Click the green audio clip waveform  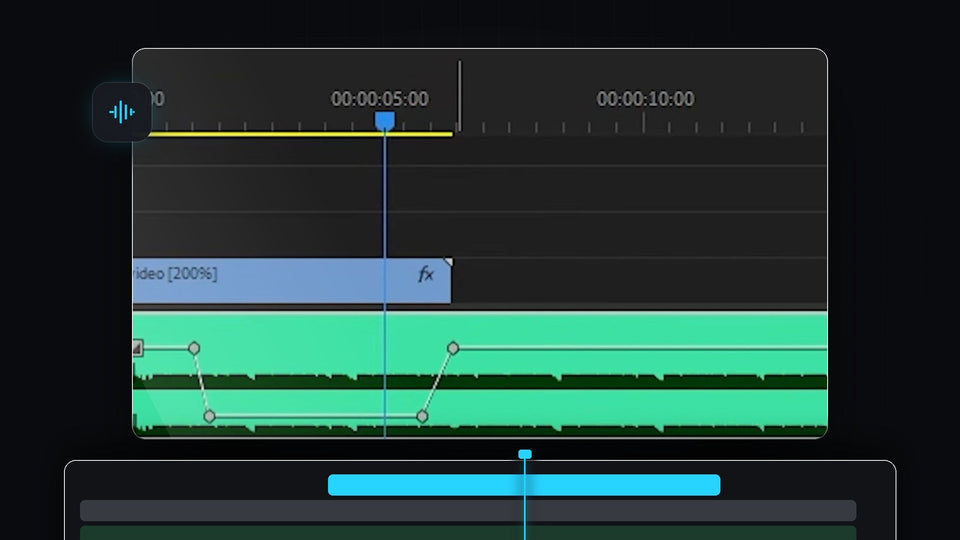480,375
